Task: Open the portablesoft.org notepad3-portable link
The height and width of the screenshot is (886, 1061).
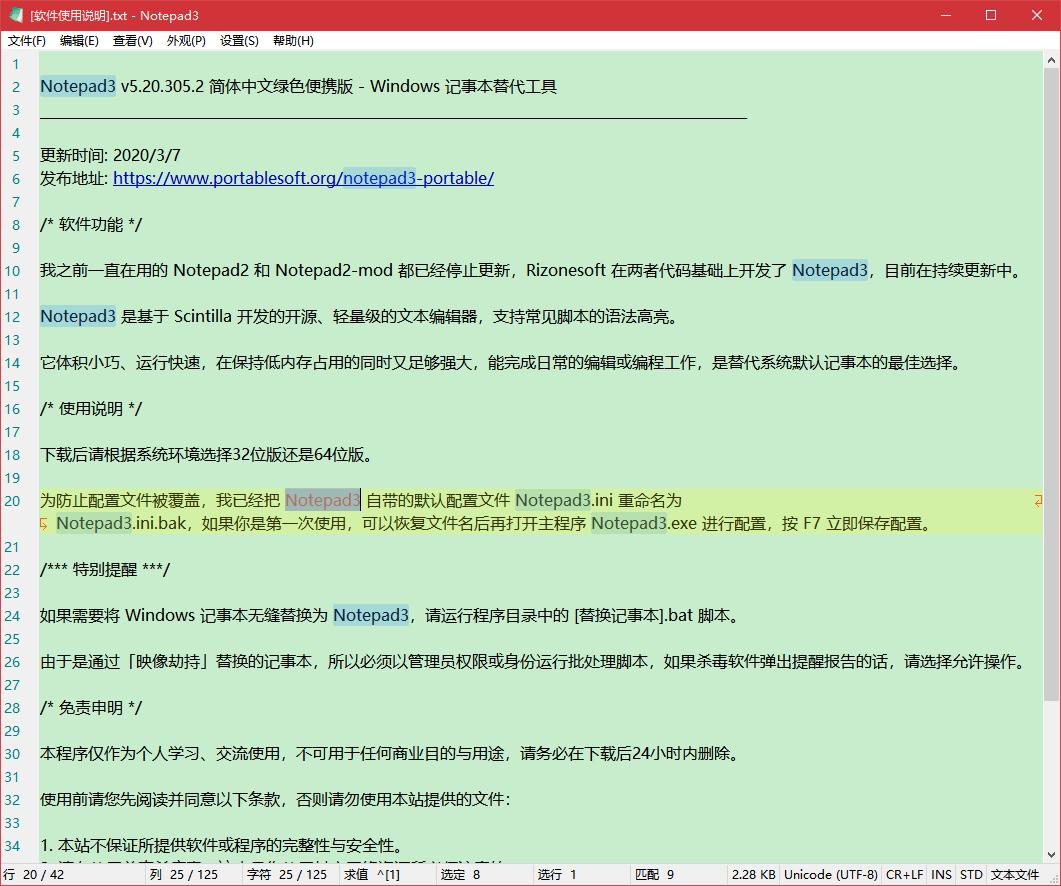Action: [303, 178]
